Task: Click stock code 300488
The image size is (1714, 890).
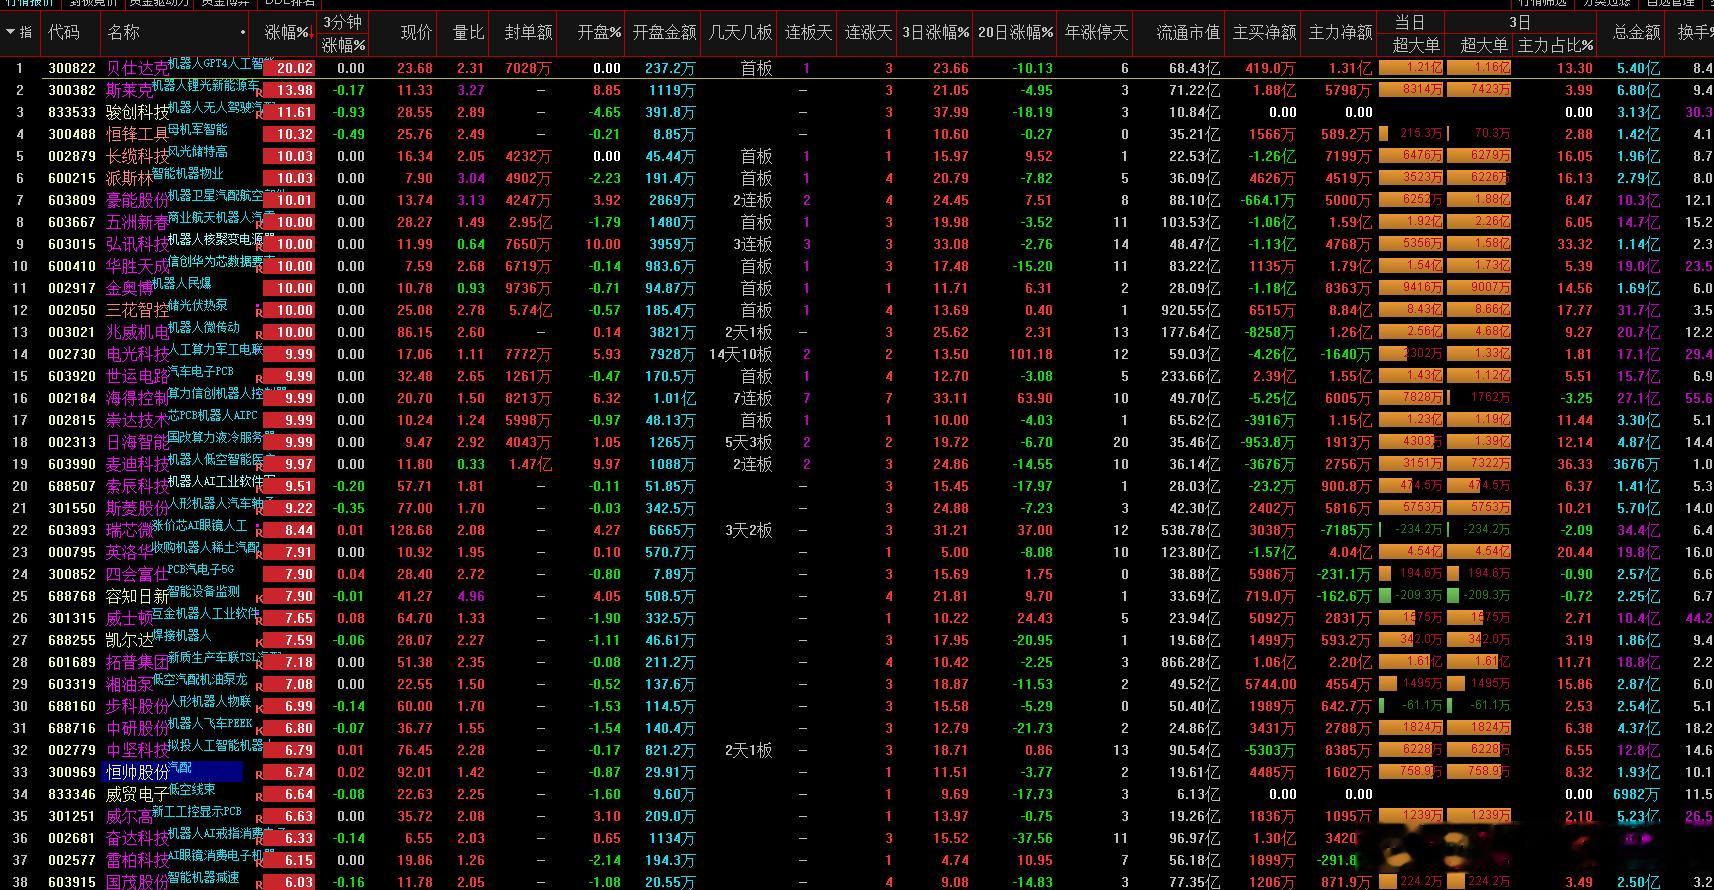Action: click(72, 134)
